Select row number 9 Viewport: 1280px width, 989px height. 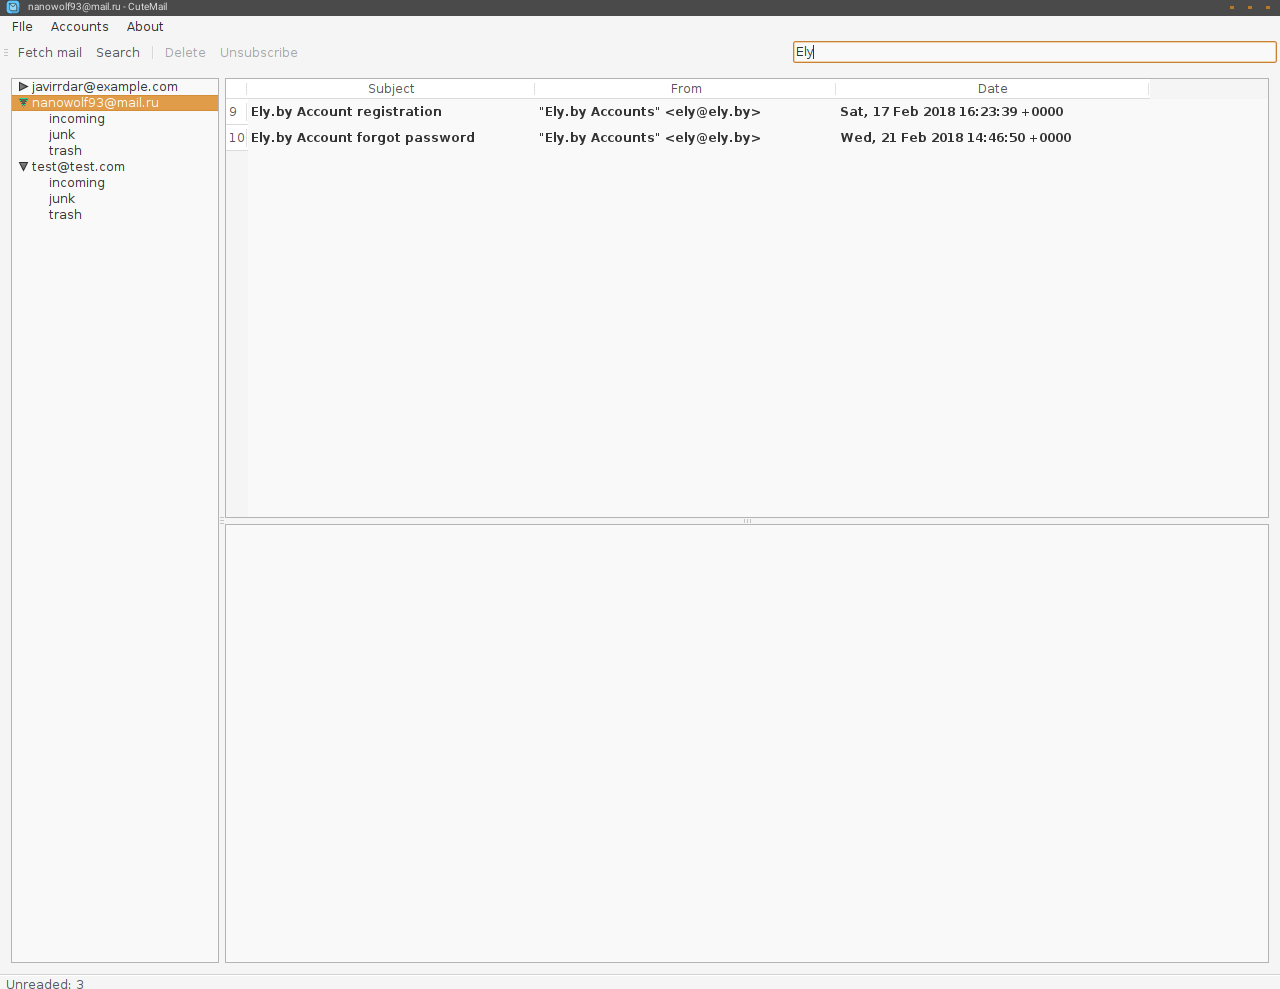[x=236, y=112]
